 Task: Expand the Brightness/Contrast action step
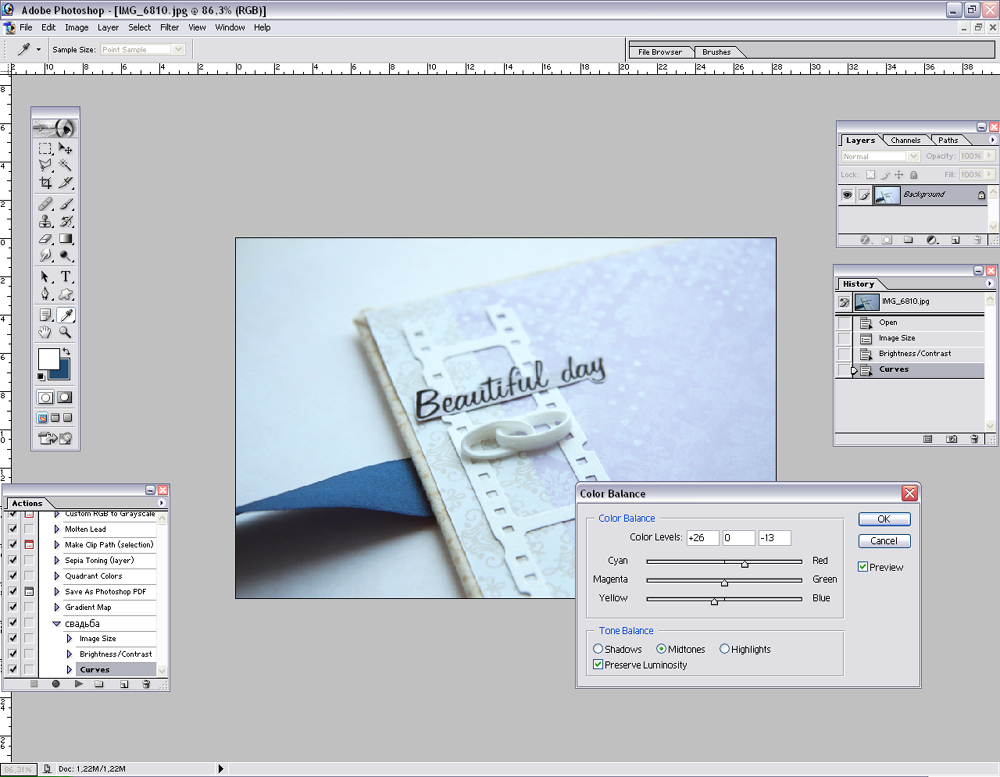(x=70, y=654)
